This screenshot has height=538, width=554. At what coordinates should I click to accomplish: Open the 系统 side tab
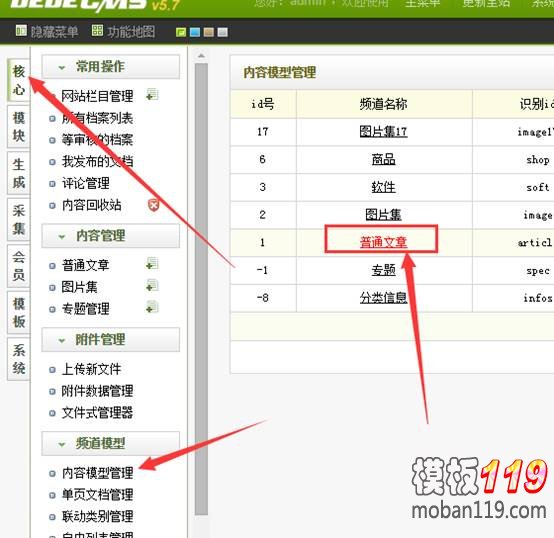click(18, 359)
